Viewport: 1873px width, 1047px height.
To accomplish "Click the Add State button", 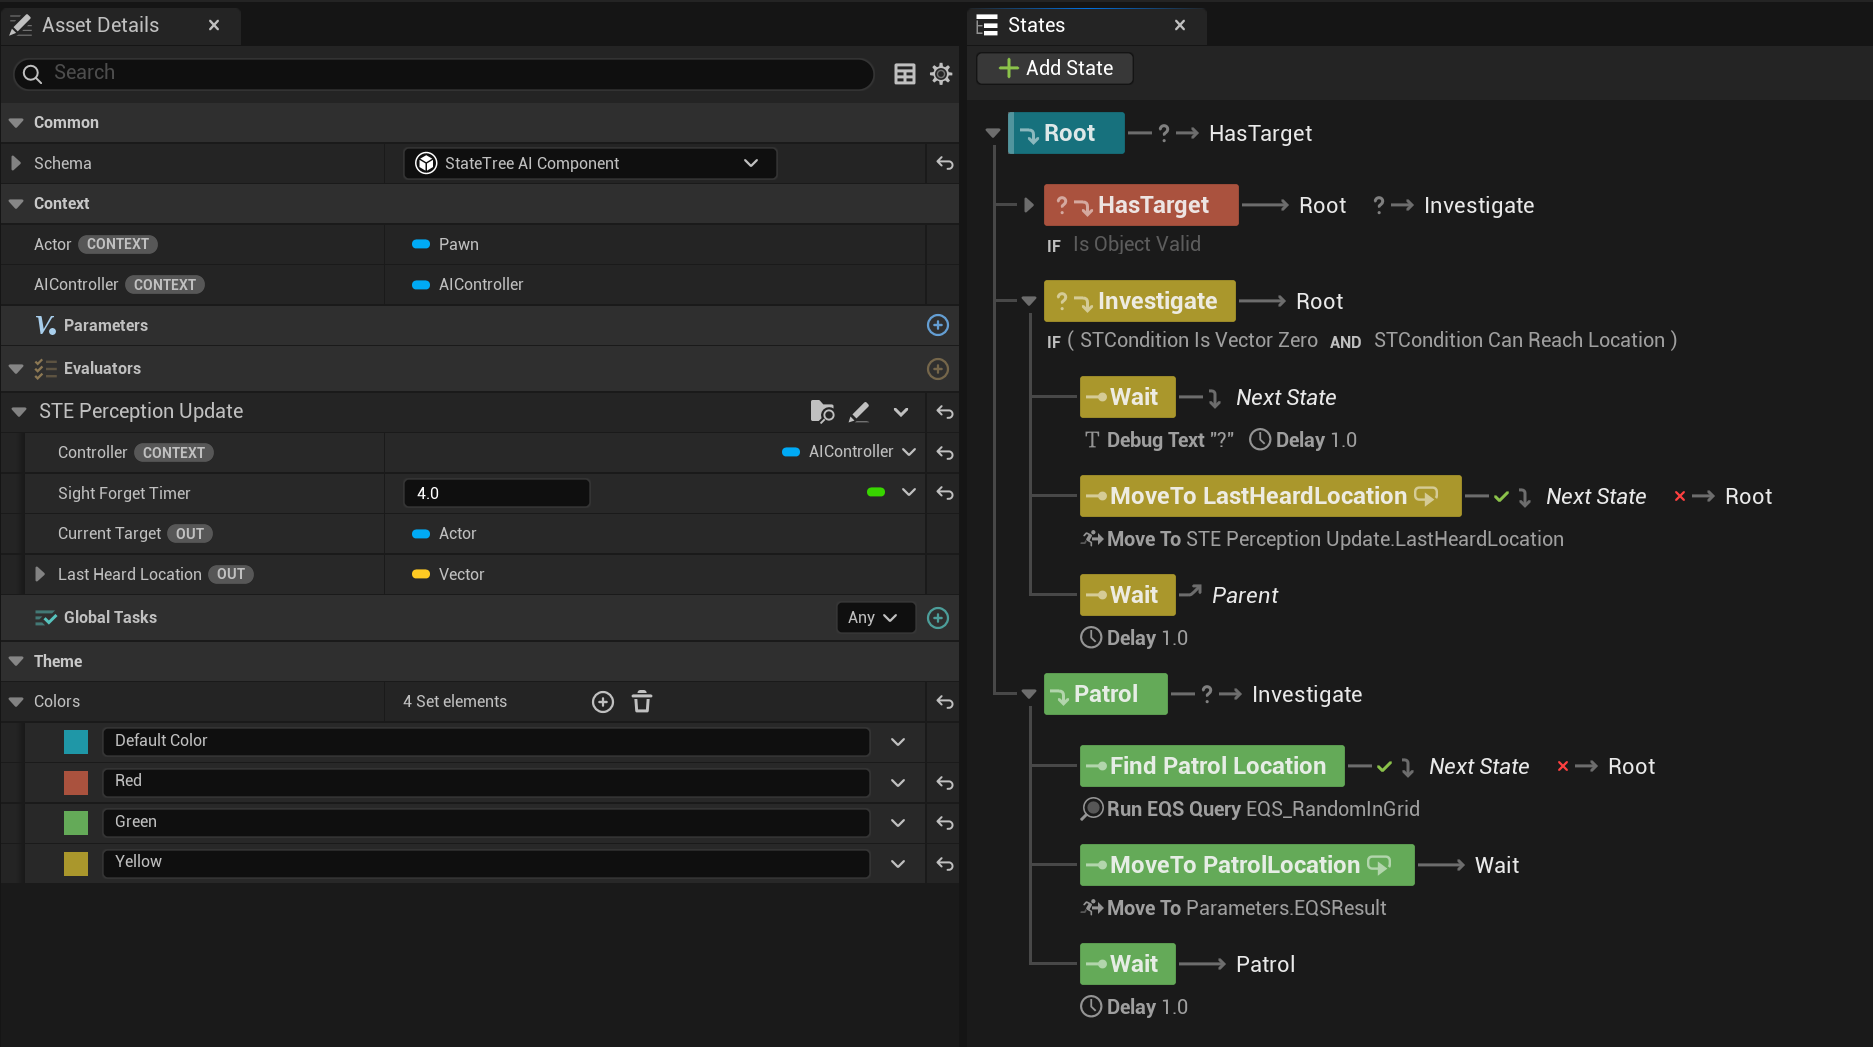I will pyautogui.click(x=1056, y=68).
